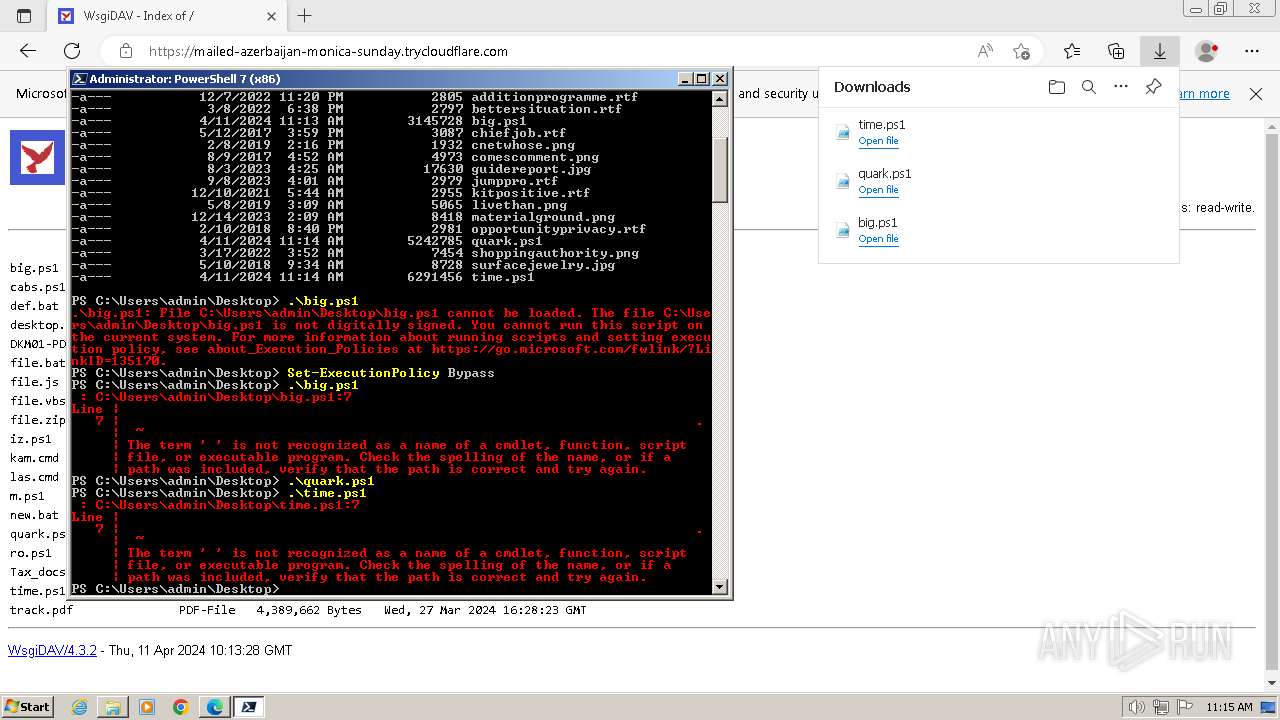Screen dimensions: 1280x720
Task: View site information via the lock icon
Action: 126,51
